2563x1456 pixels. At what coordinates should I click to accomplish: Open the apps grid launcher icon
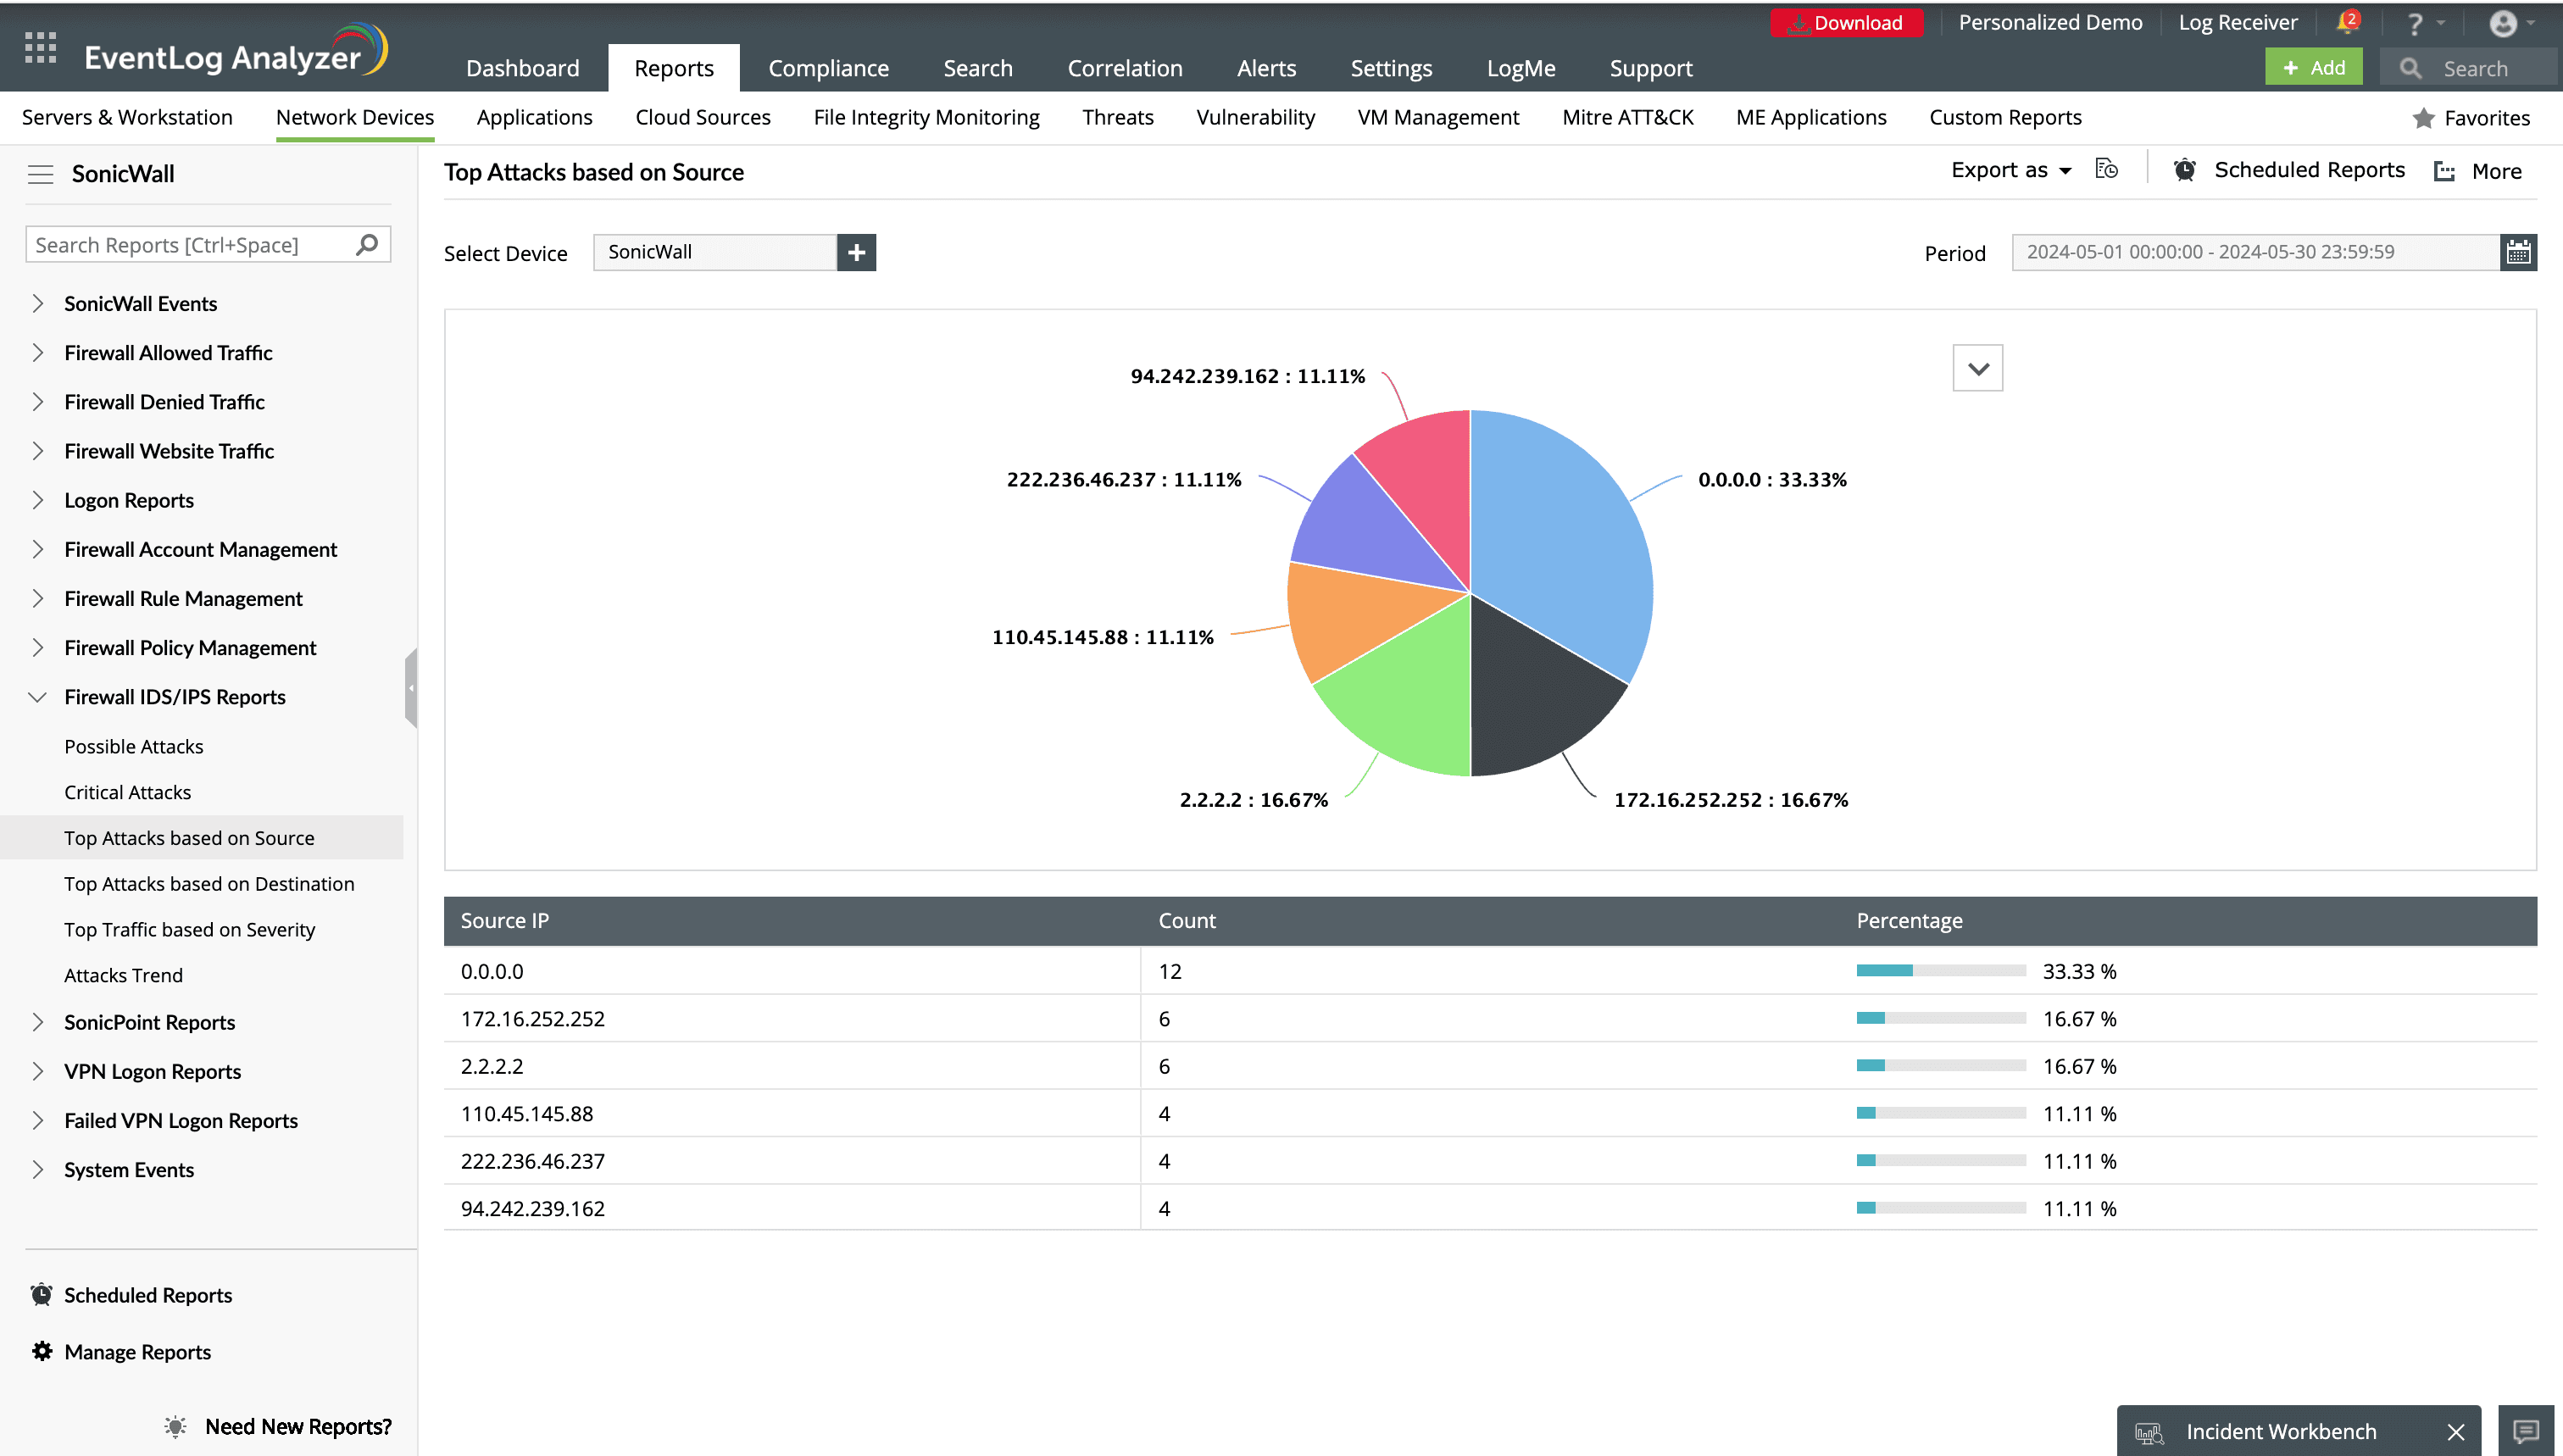tap(40, 48)
